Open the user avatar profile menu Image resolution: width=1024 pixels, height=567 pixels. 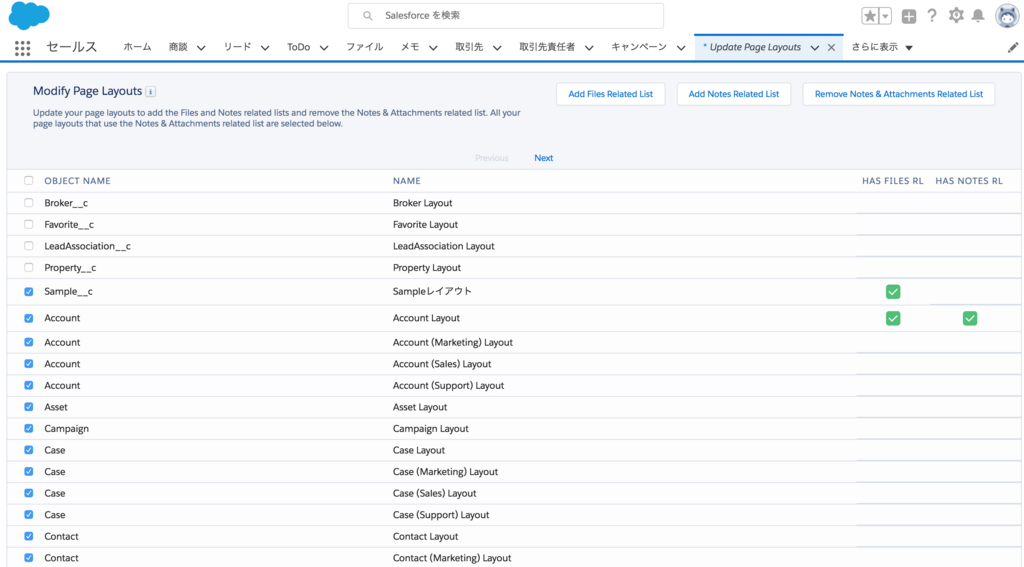pyautogui.click(x=1007, y=16)
